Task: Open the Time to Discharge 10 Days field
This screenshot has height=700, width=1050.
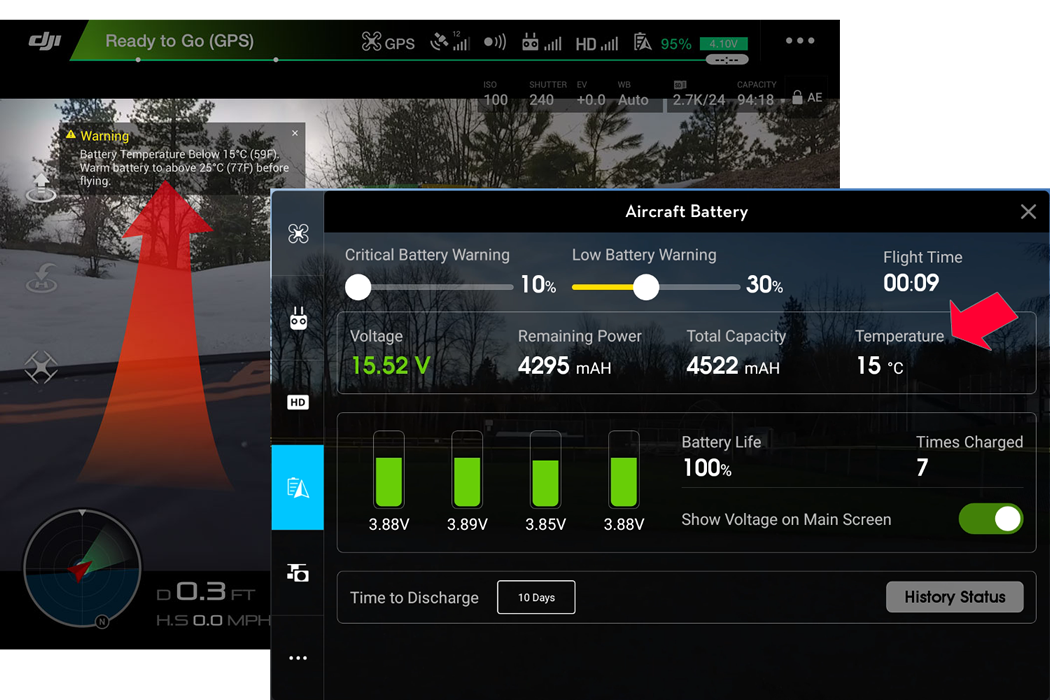Action: coord(536,597)
